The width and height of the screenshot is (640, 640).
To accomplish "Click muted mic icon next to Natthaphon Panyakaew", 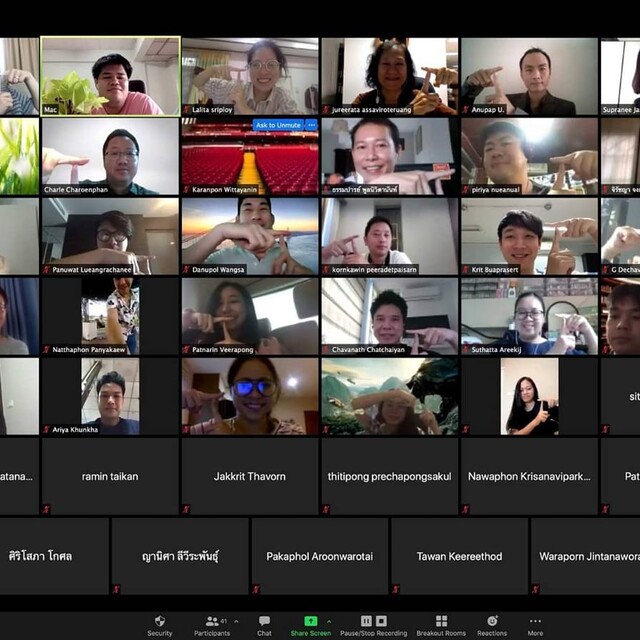I will click(47, 349).
